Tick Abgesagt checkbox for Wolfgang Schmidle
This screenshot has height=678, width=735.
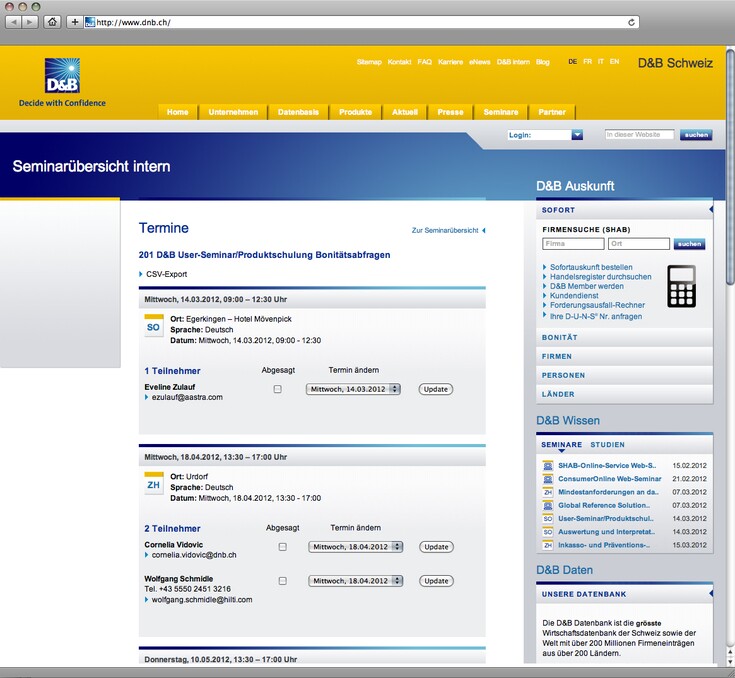(283, 581)
